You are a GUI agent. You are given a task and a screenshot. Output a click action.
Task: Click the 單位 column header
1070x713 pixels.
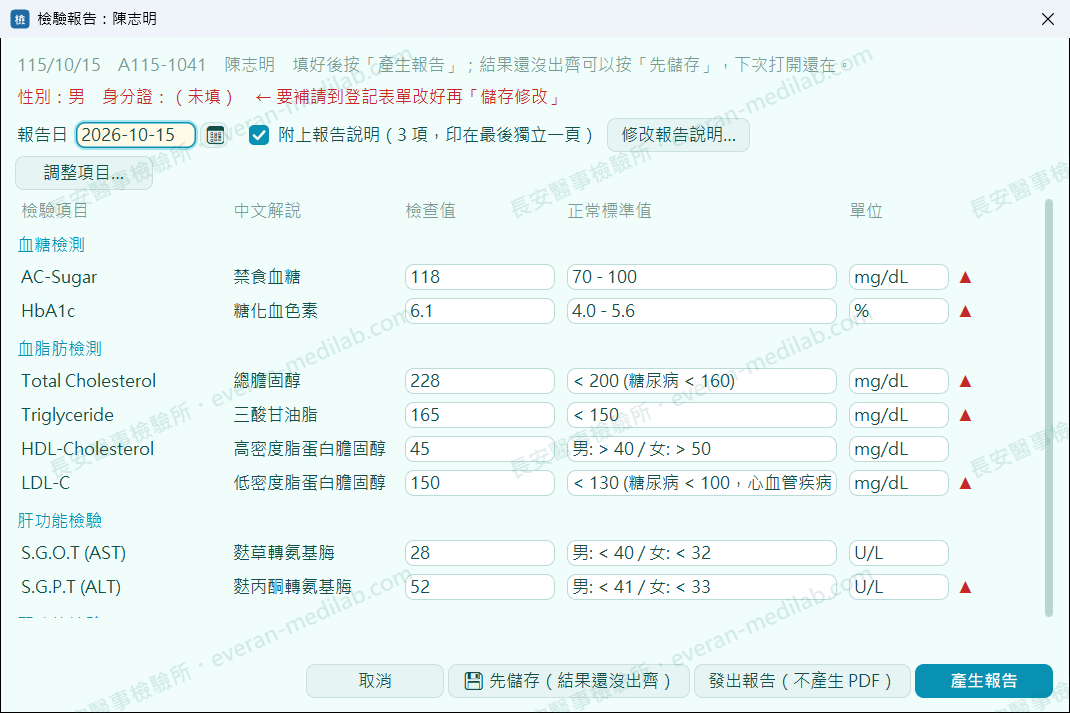865,210
